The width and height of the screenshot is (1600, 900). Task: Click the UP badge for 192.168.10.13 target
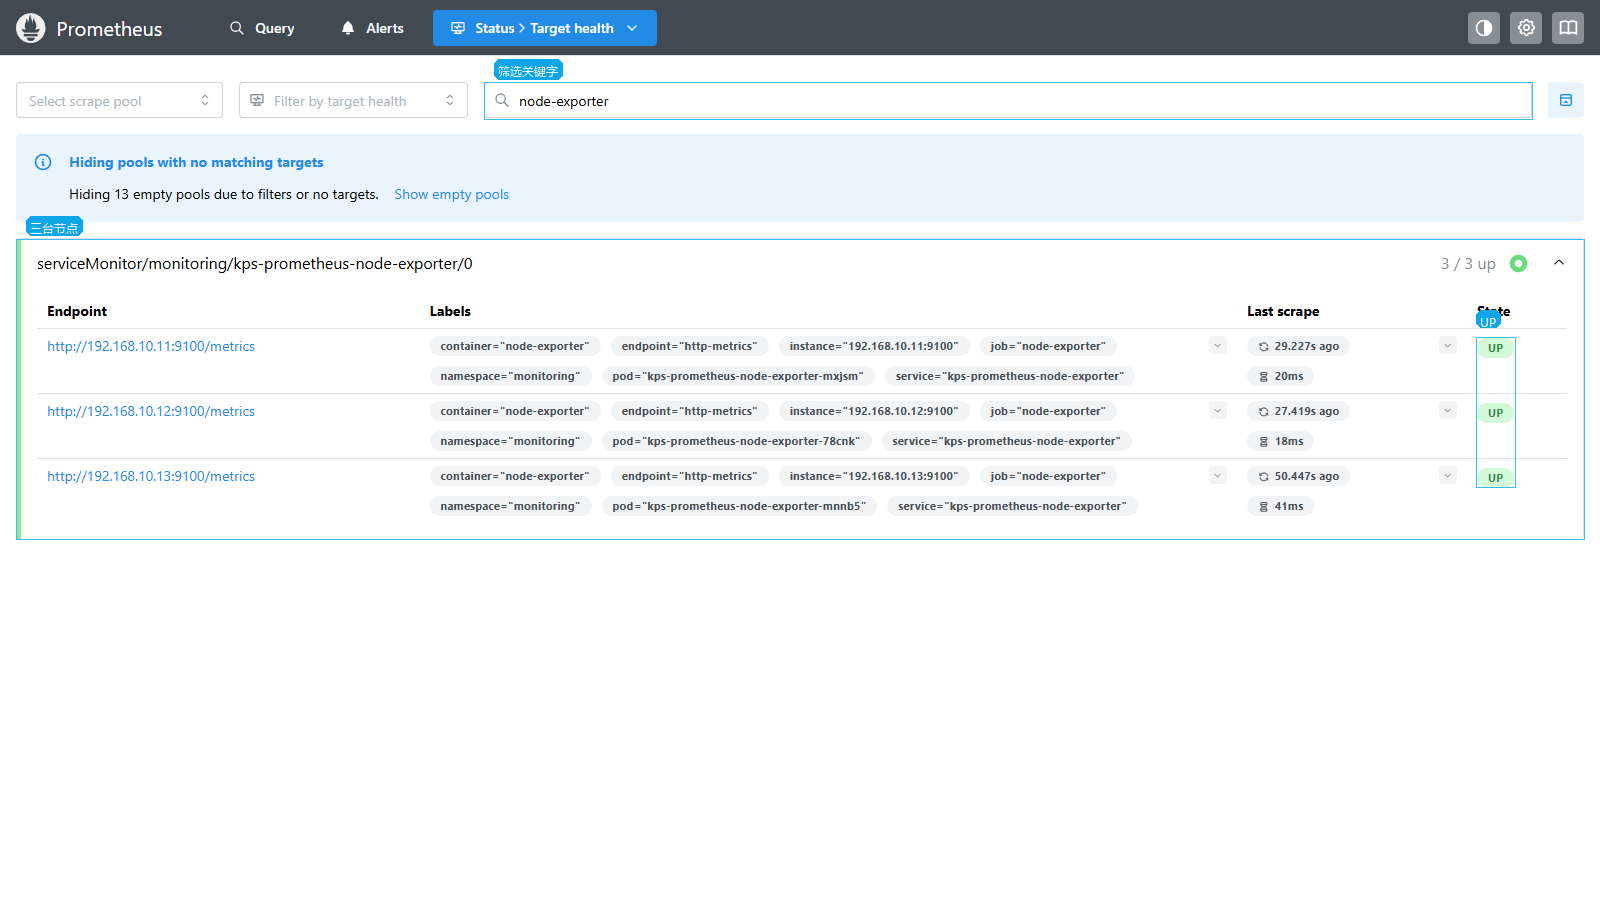coord(1495,477)
